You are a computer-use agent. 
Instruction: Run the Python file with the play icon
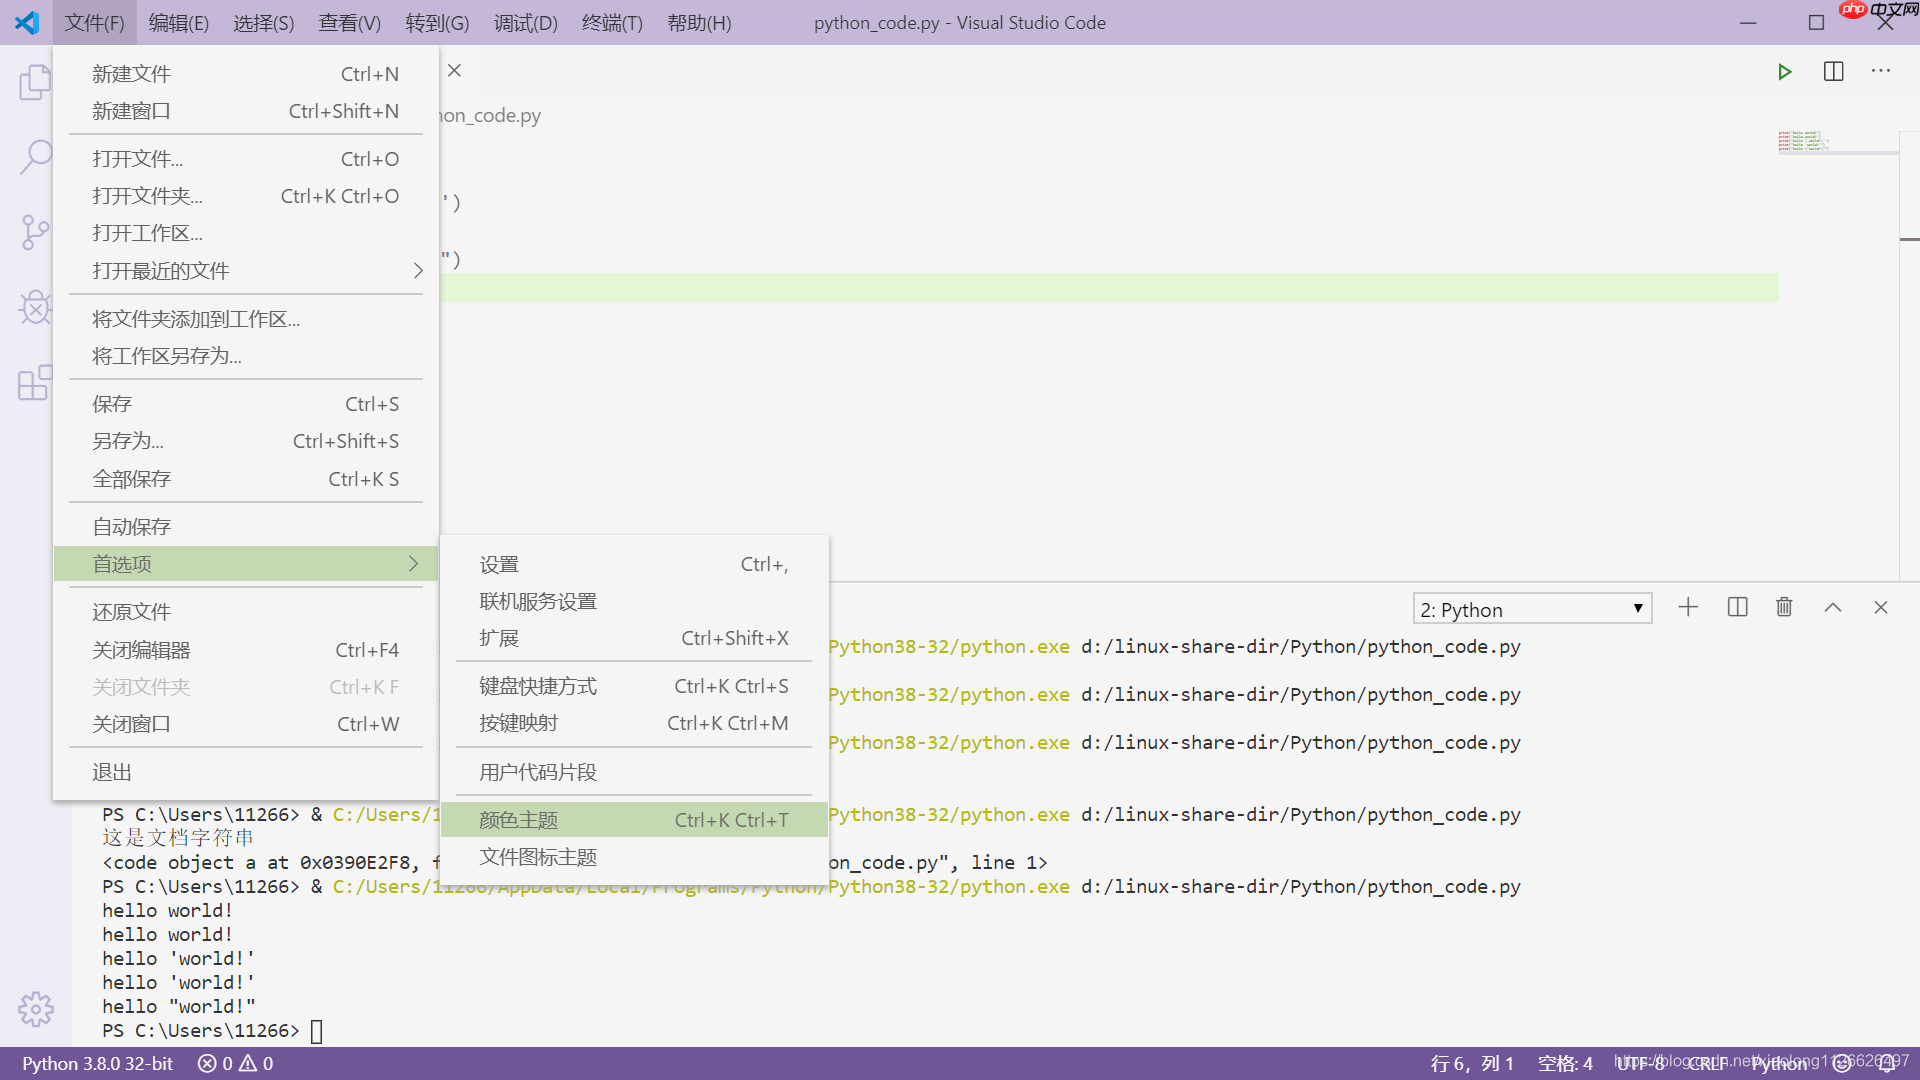[x=1785, y=71]
